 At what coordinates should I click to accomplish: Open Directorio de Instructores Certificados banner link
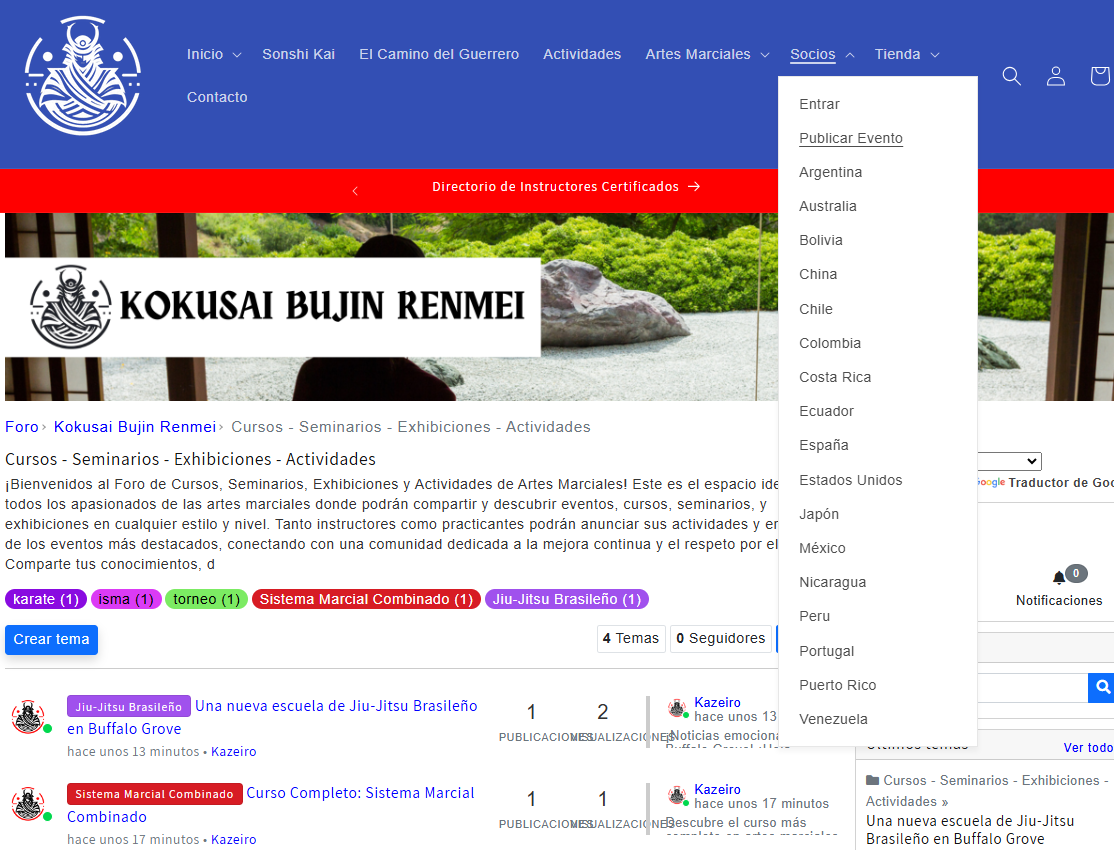coord(566,186)
